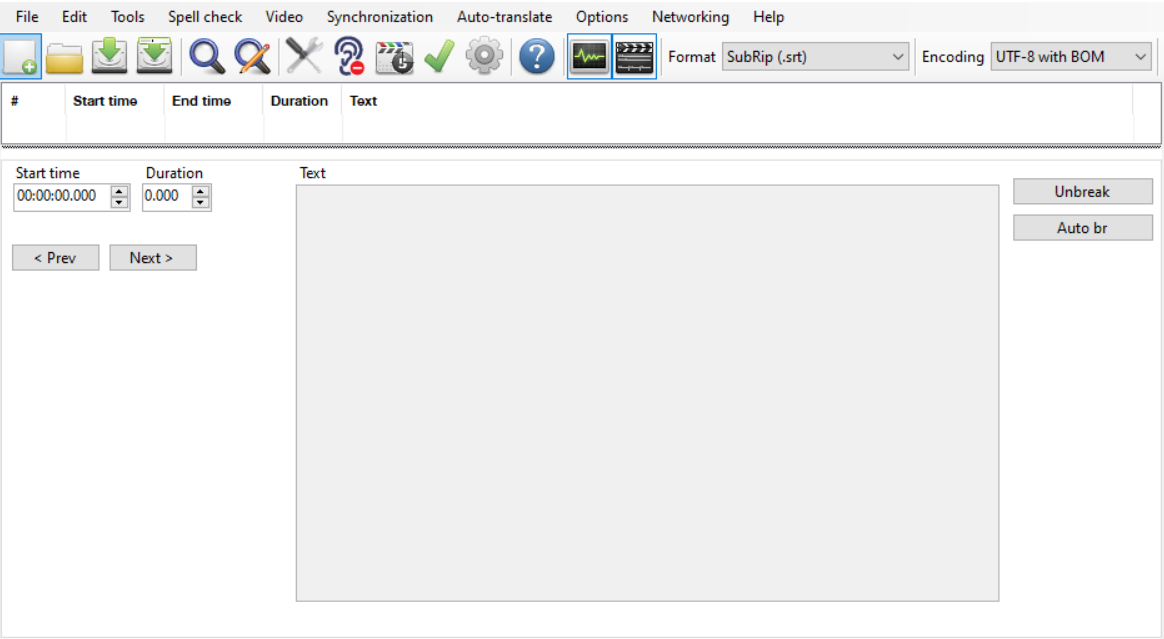Click inside the subtitle Text editing area
1164x639 pixels.
click(647, 393)
